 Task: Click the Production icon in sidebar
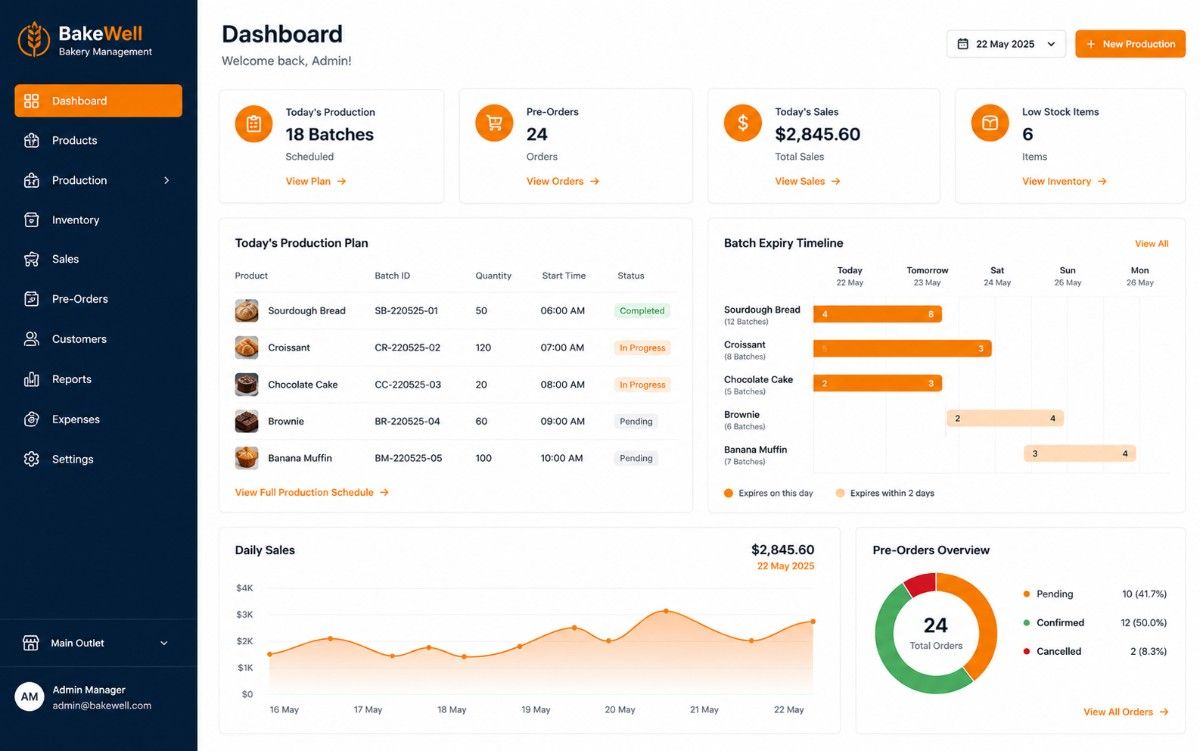click(31, 181)
